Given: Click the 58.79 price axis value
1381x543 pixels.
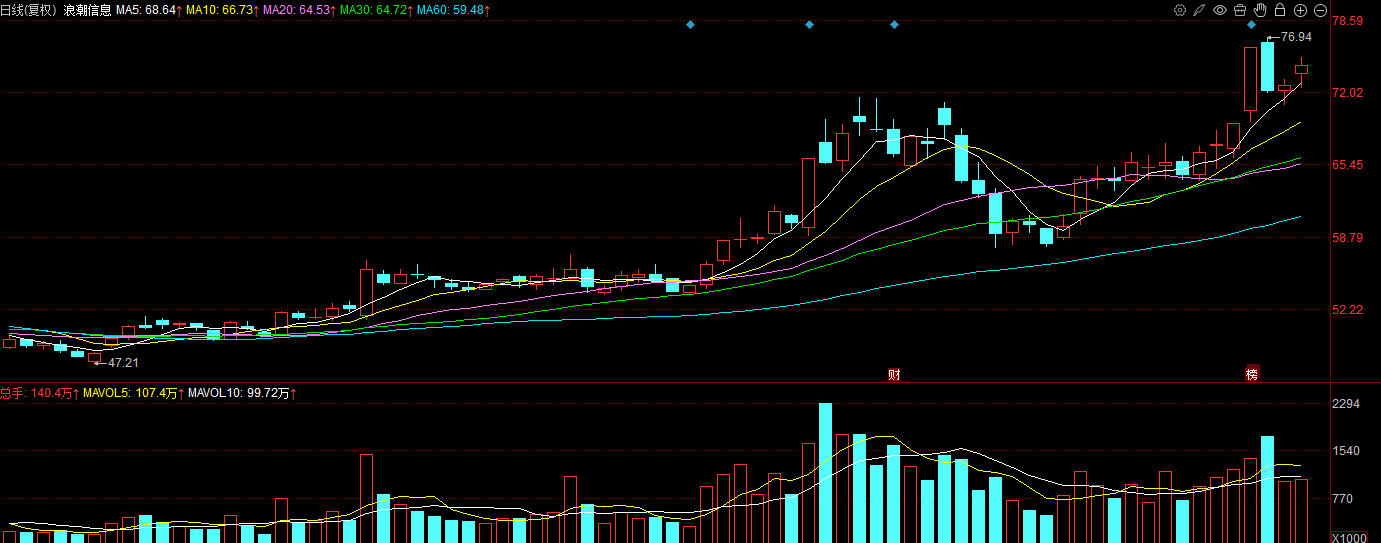Looking at the screenshot, I should [x=1348, y=238].
